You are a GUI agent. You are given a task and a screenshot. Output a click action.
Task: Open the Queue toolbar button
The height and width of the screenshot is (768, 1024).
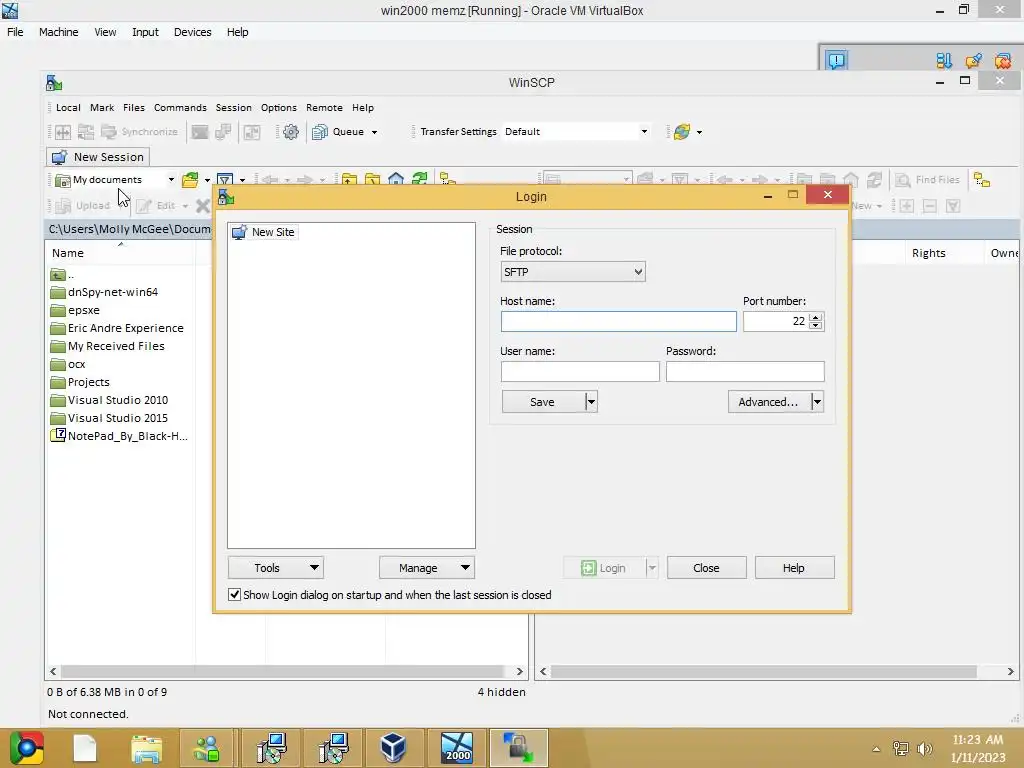tap(339, 132)
